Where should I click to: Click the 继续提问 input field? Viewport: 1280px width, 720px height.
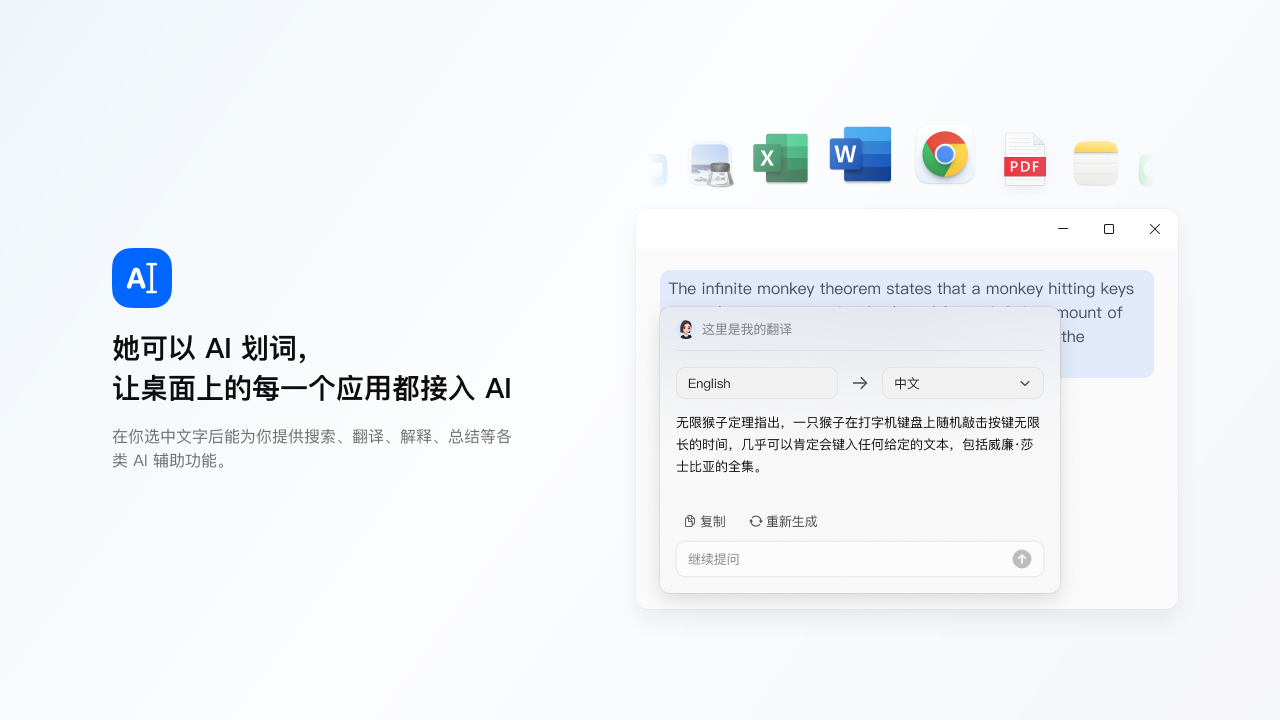click(850, 559)
